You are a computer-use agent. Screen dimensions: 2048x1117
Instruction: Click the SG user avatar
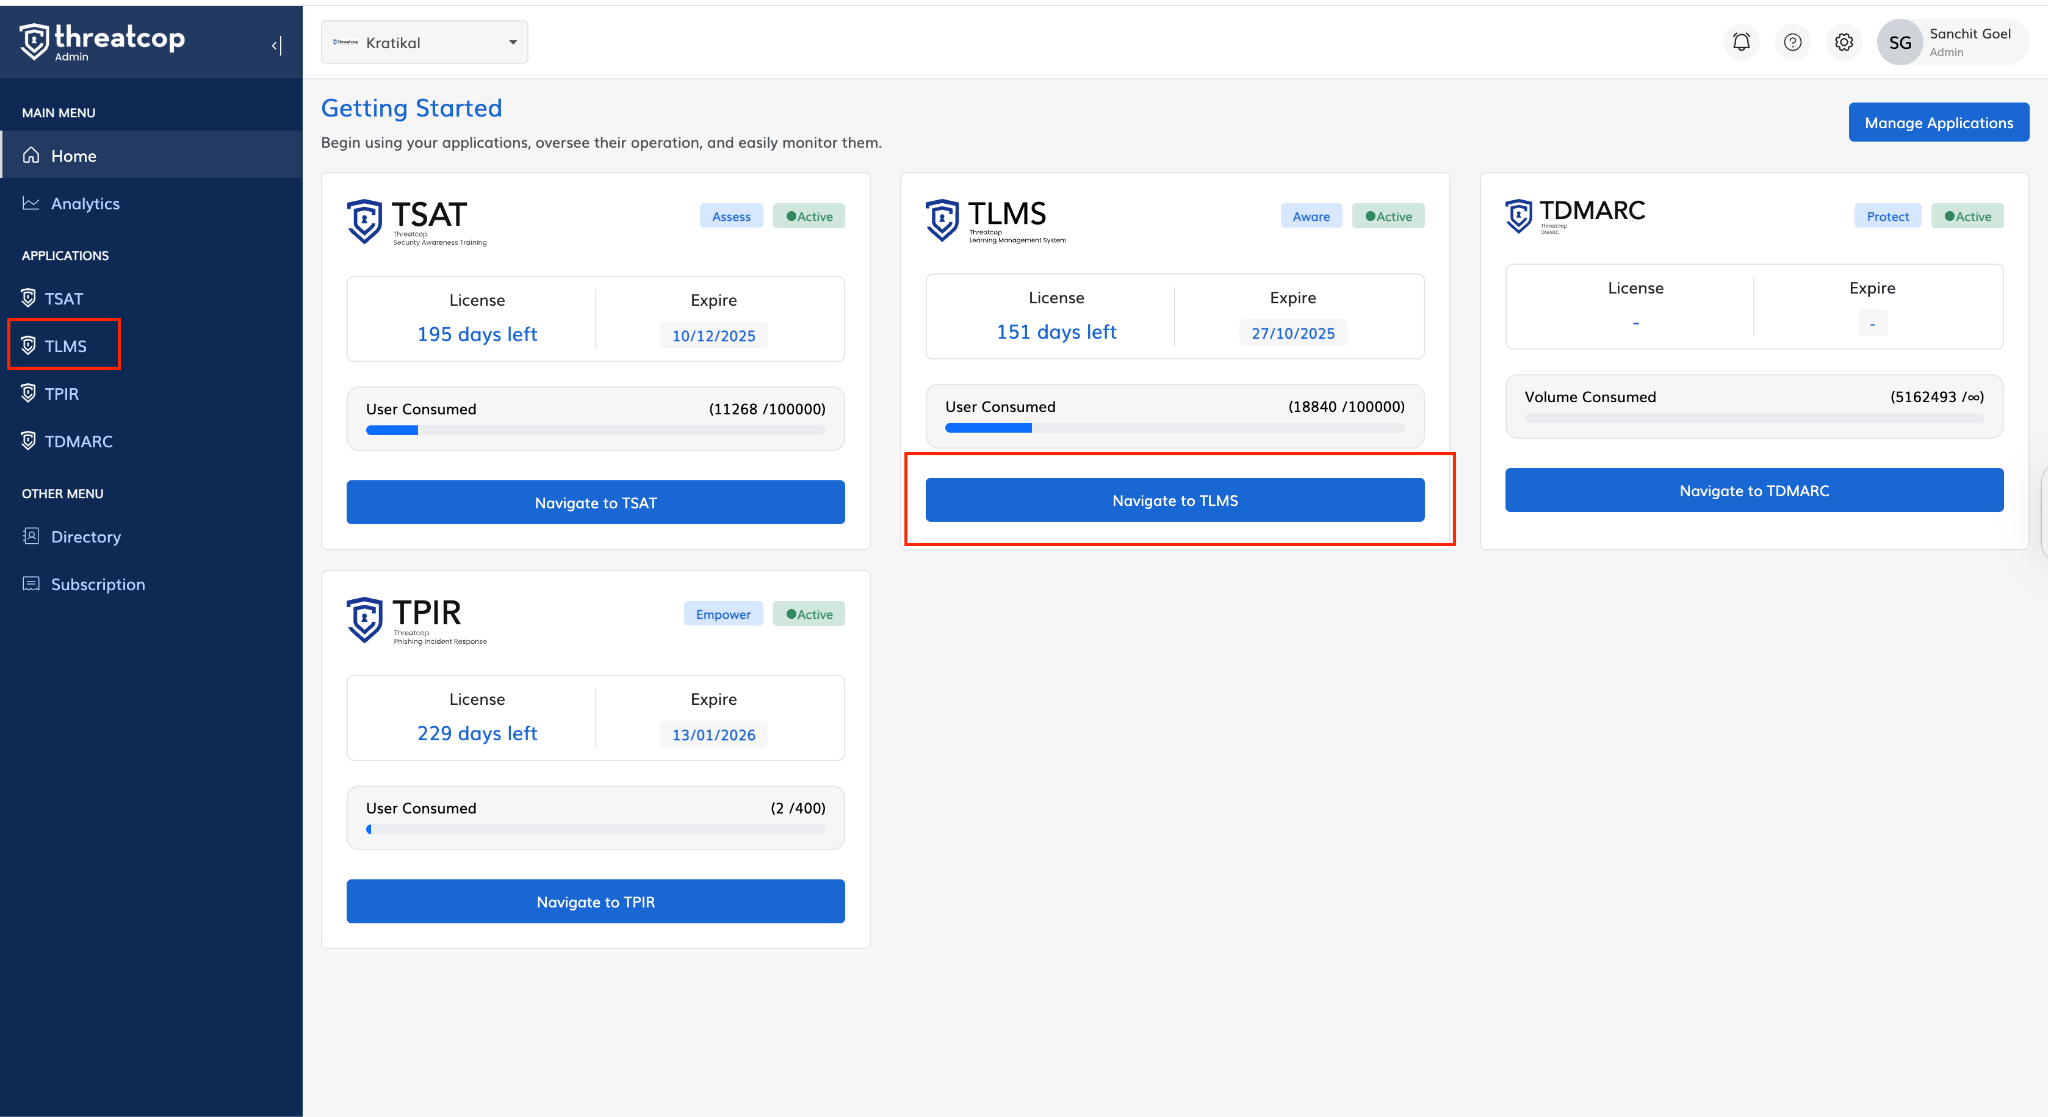point(1900,42)
